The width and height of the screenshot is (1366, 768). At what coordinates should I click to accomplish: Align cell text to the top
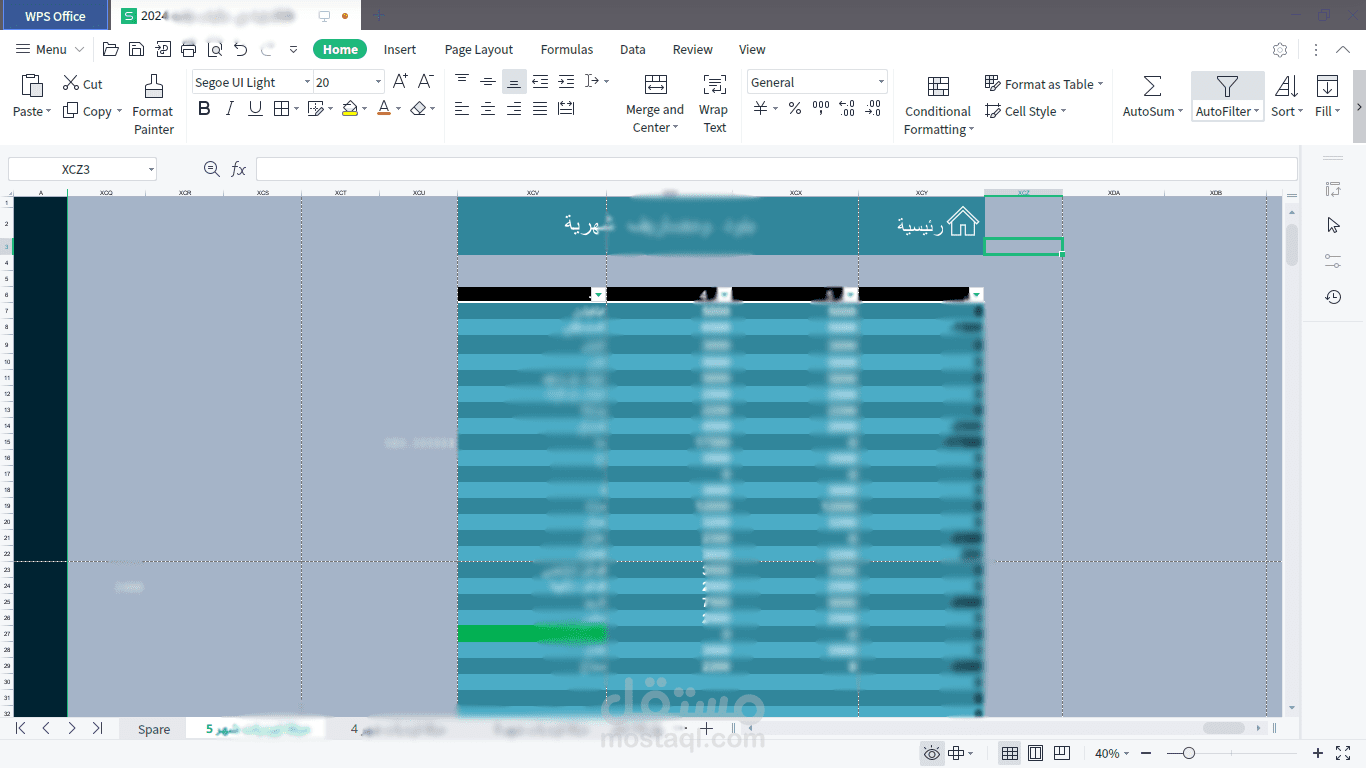461,82
